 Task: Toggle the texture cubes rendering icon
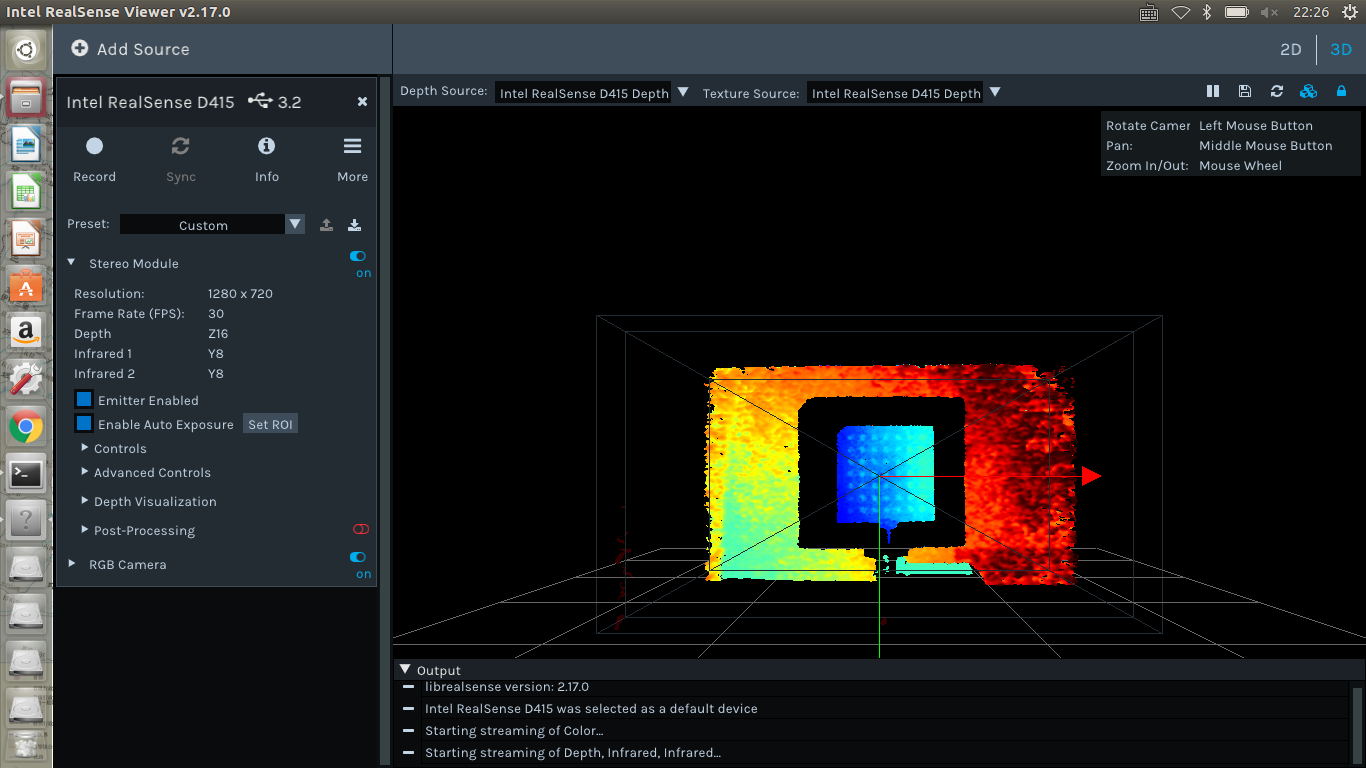(1309, 91)
